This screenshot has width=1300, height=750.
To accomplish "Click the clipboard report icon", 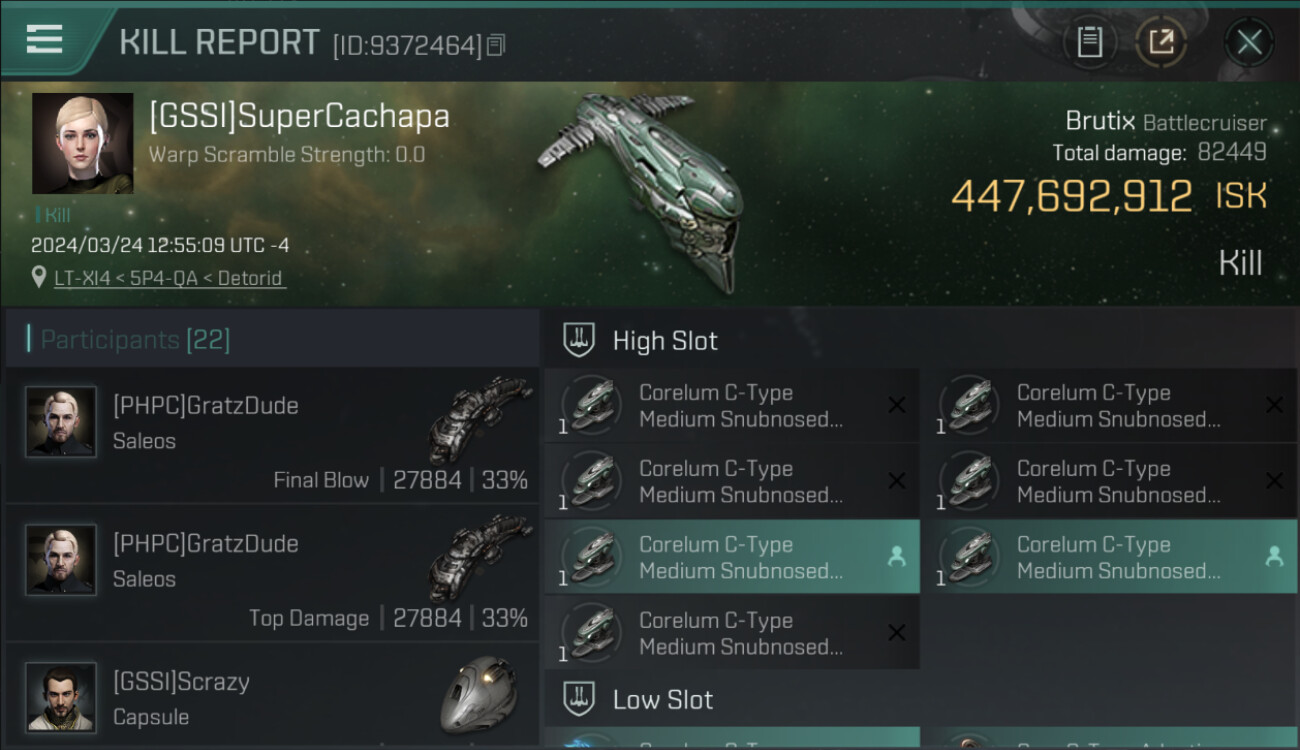I will [1089, 42].
